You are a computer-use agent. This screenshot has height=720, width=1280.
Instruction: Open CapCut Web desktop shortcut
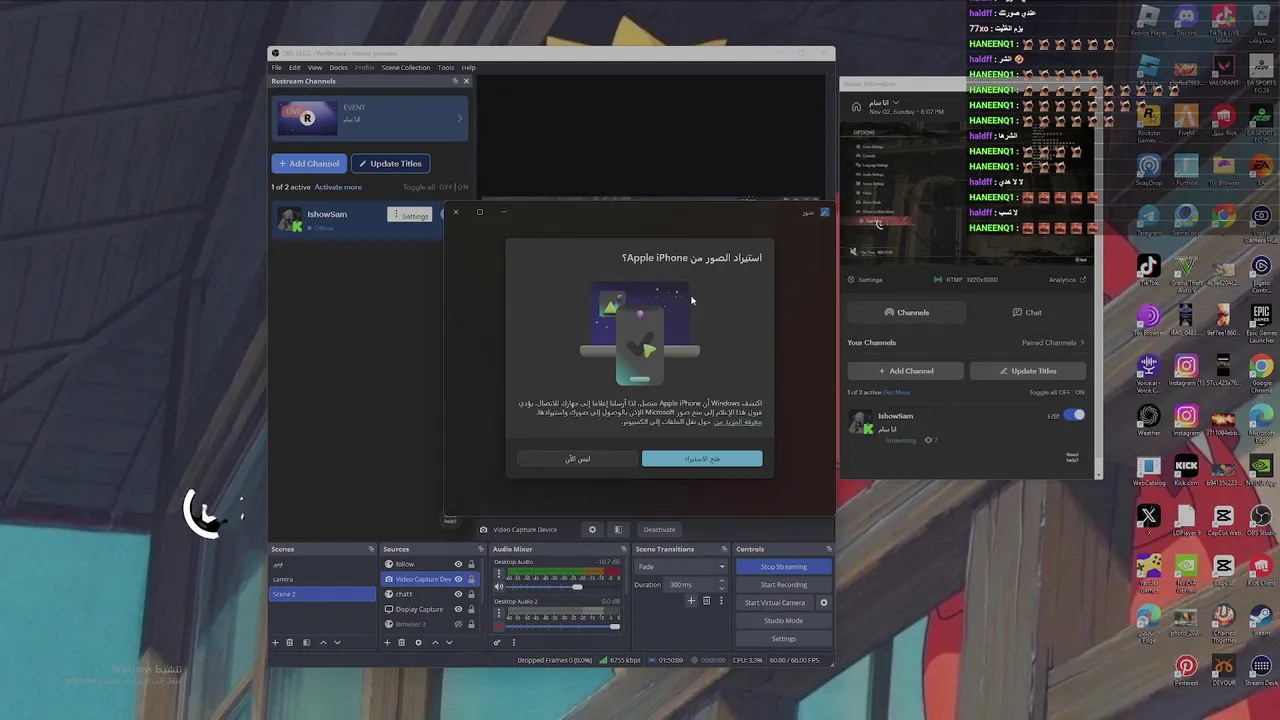coord(1223,521)
